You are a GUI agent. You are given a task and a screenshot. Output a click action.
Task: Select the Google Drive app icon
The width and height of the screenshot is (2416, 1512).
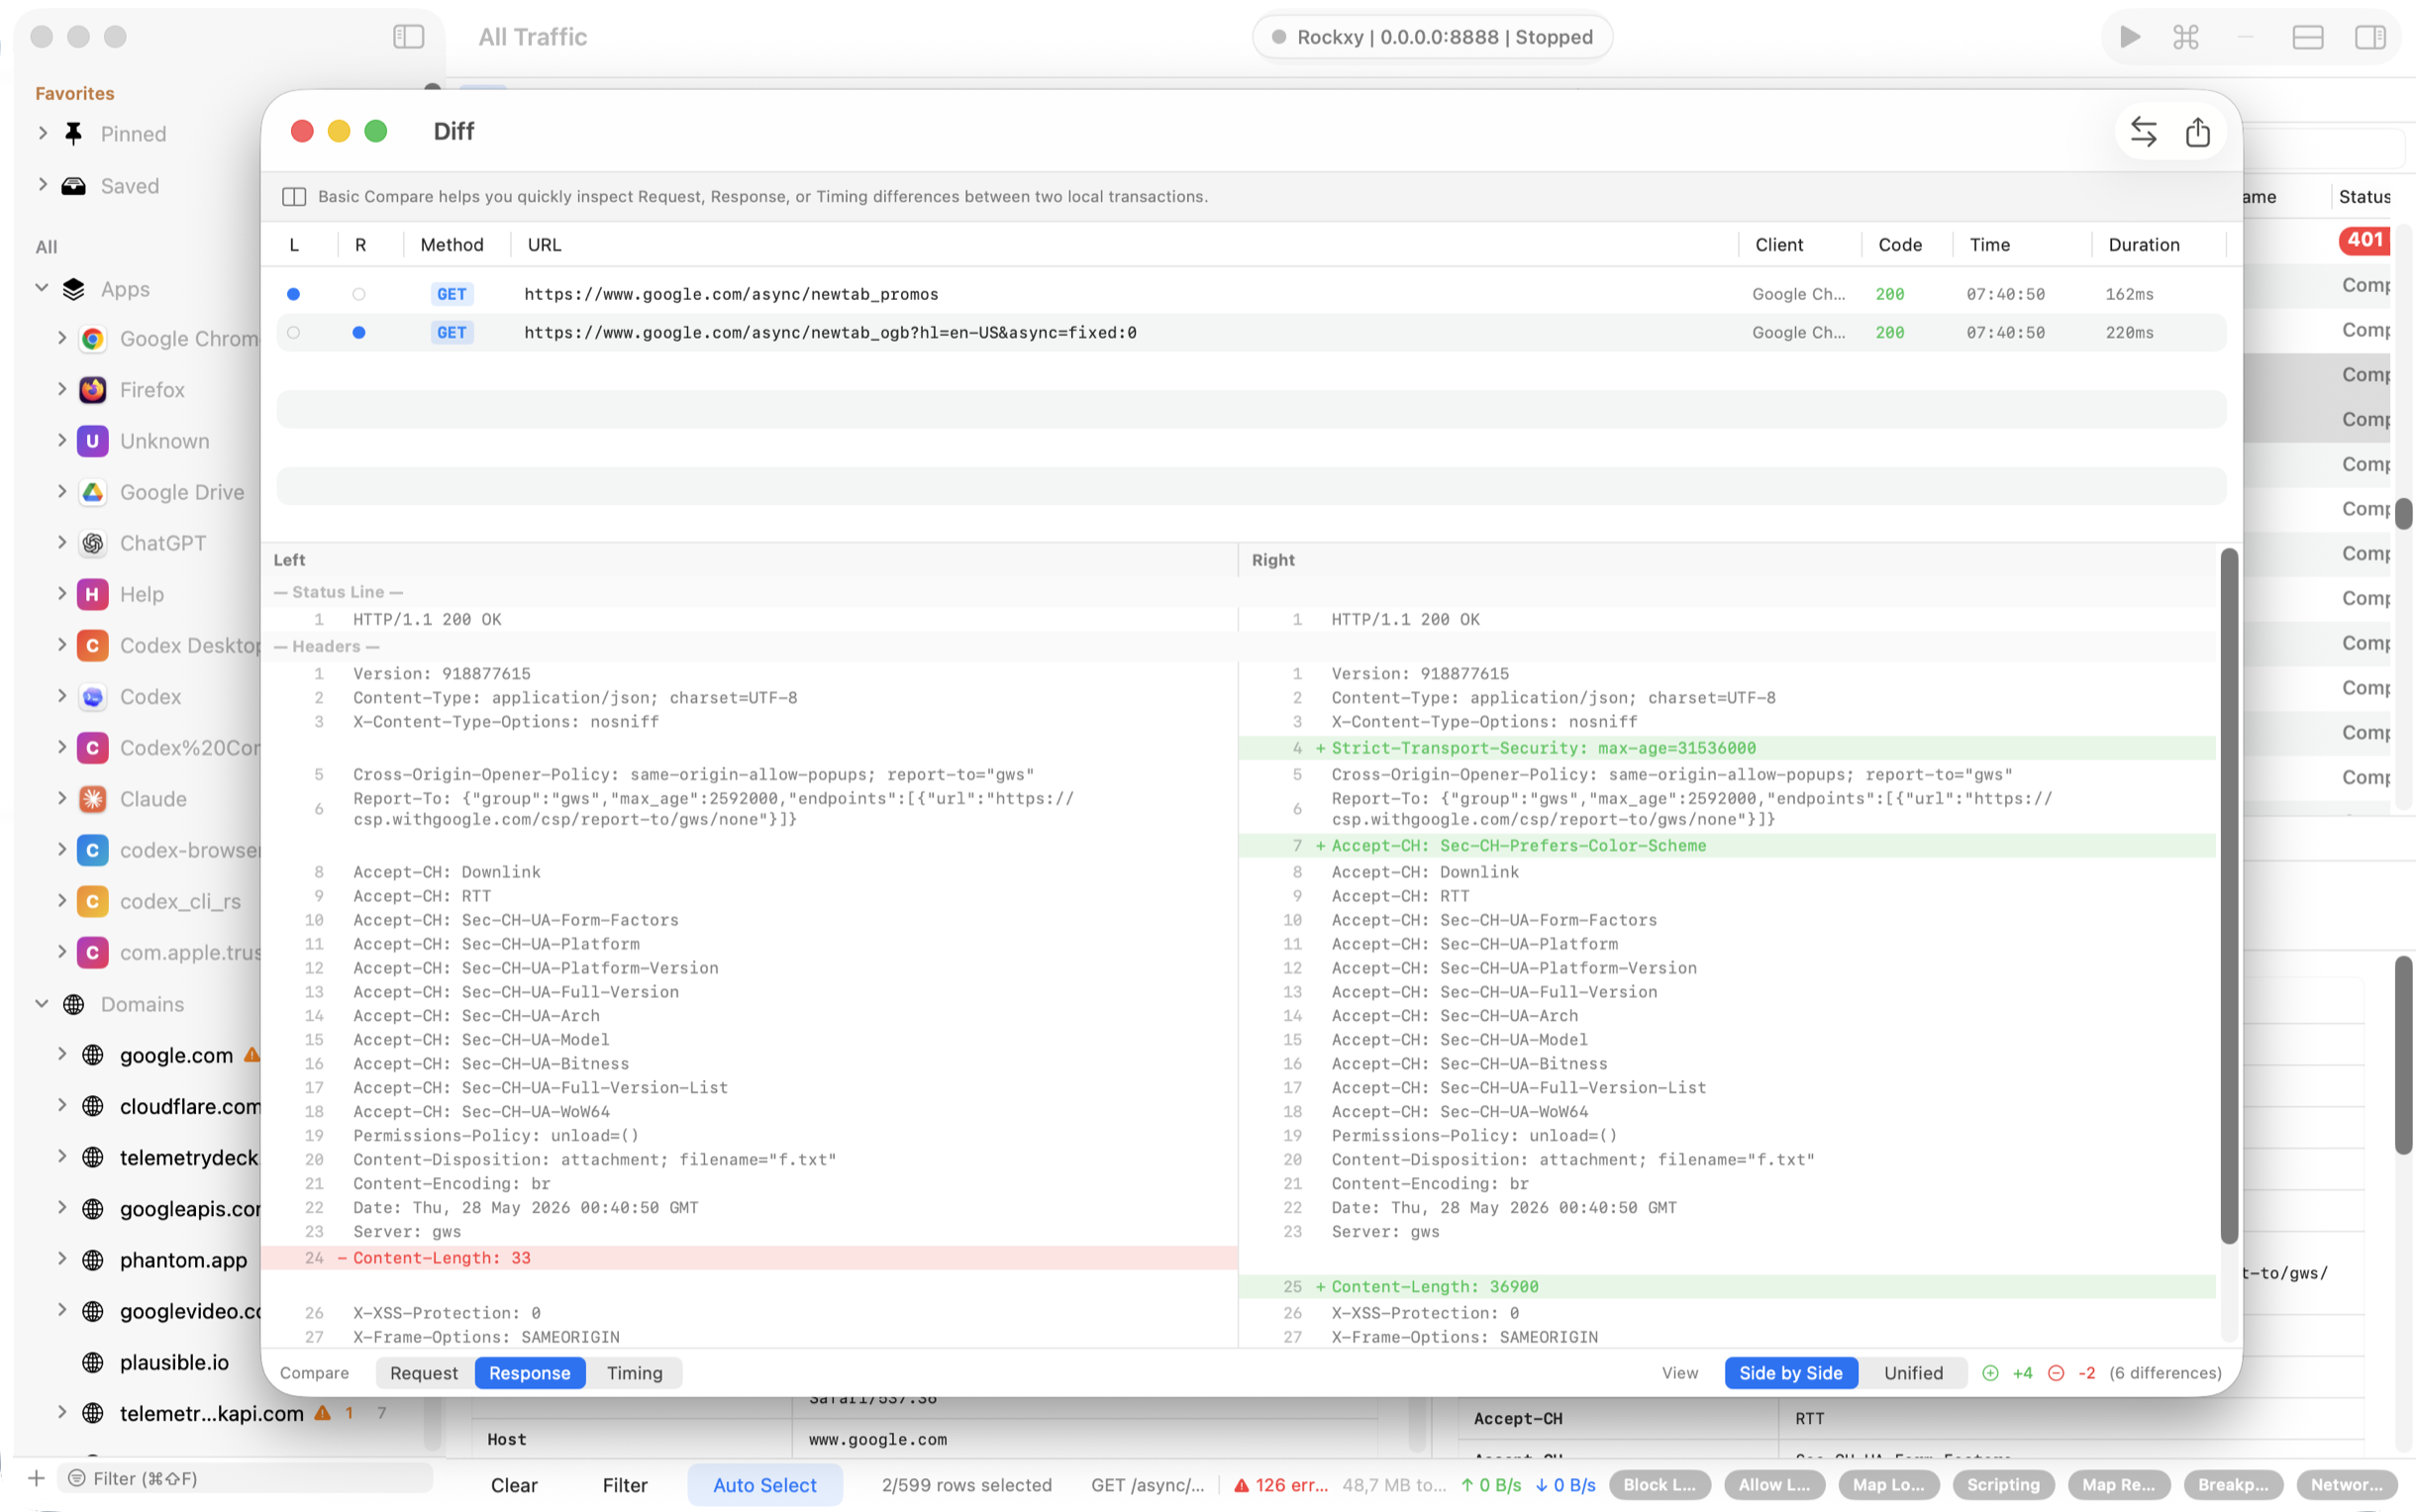point(93,492)
